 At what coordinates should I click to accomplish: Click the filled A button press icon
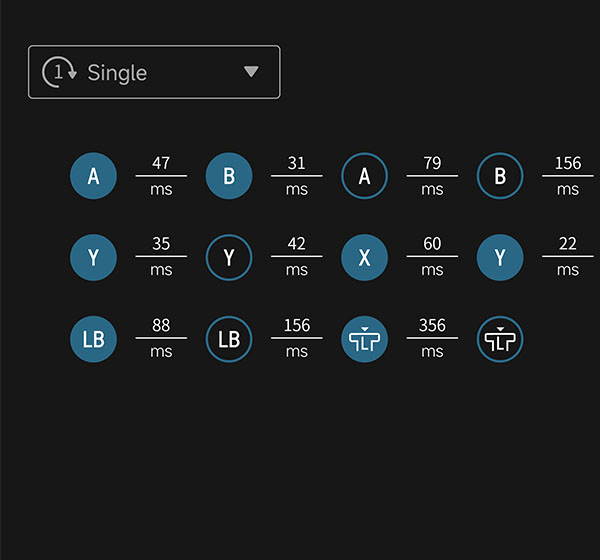click(93, 176)
